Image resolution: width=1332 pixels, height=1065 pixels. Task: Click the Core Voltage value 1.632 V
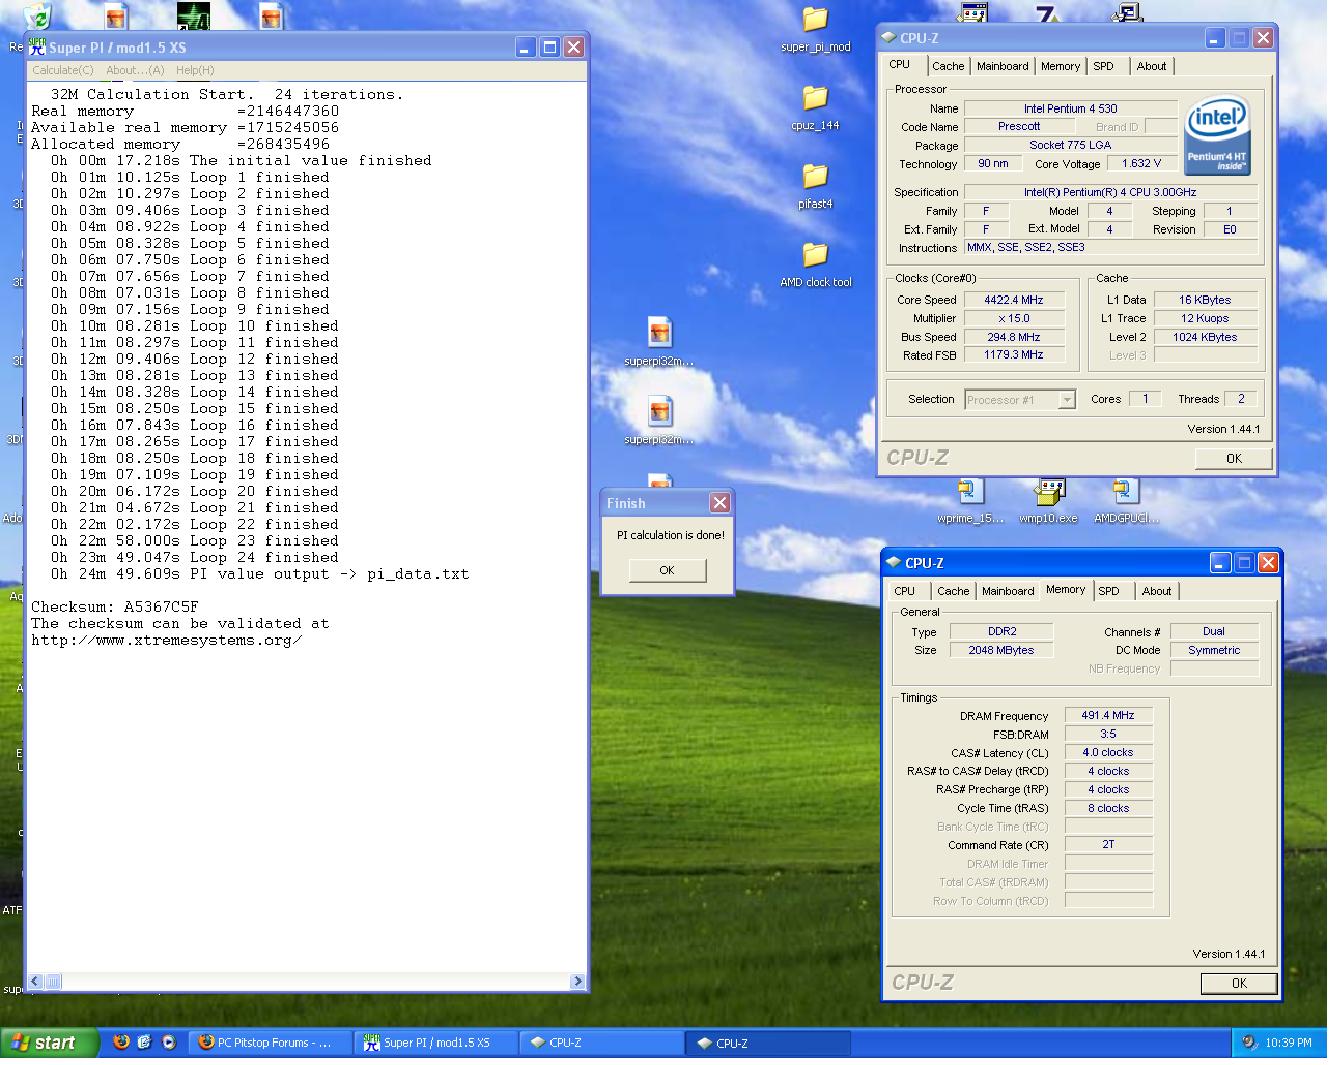[1141, 163]
